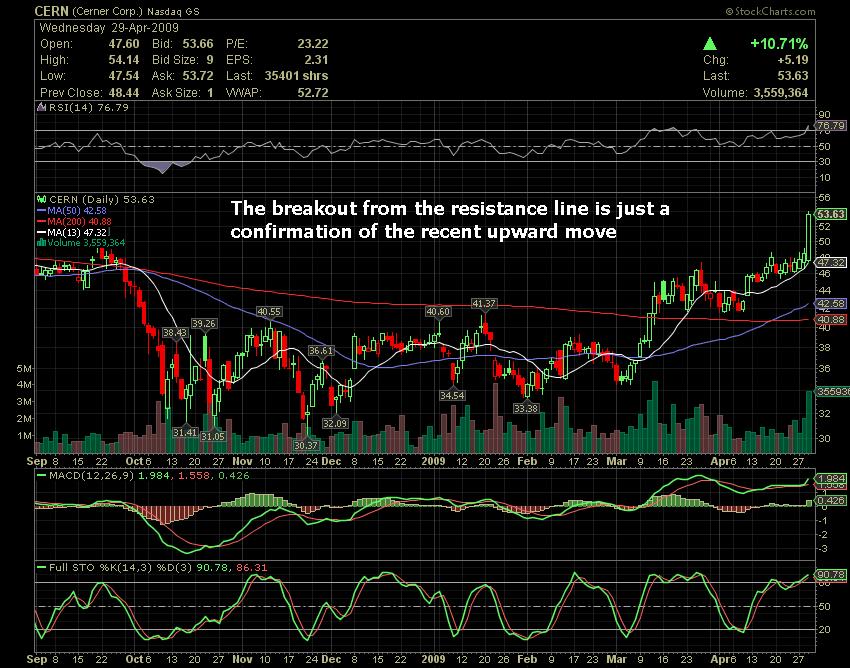This screenshot has width=850, height=668.
Task: Click the +10.71% percent change
Action: (x=779, y=44)
